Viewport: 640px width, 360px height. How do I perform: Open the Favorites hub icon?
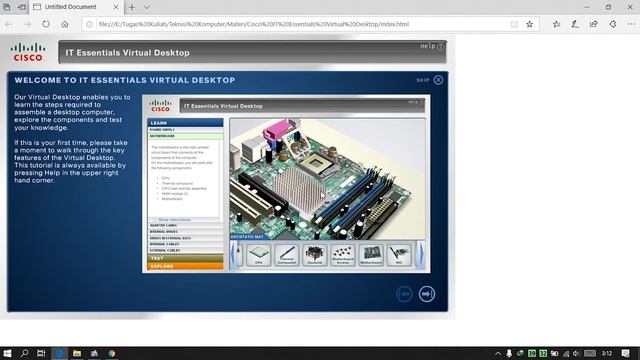[556, 24]
